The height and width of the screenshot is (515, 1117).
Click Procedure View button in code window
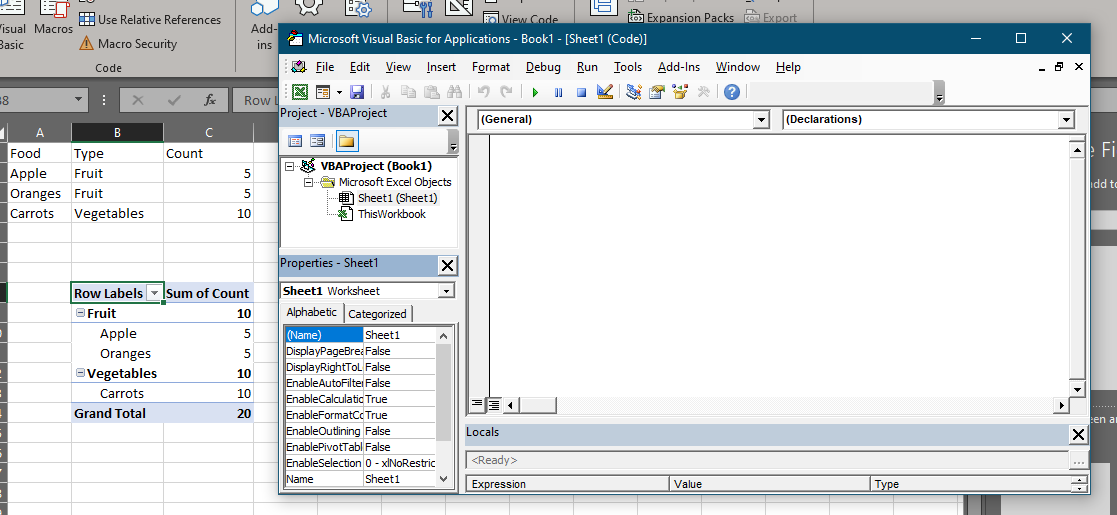pos(477,405)
